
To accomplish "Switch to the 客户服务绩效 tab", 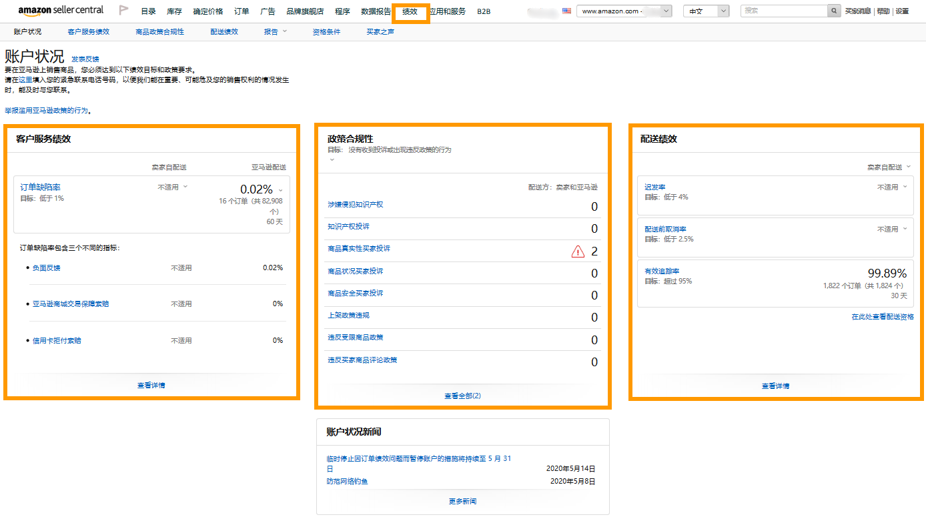I will 88,32.
